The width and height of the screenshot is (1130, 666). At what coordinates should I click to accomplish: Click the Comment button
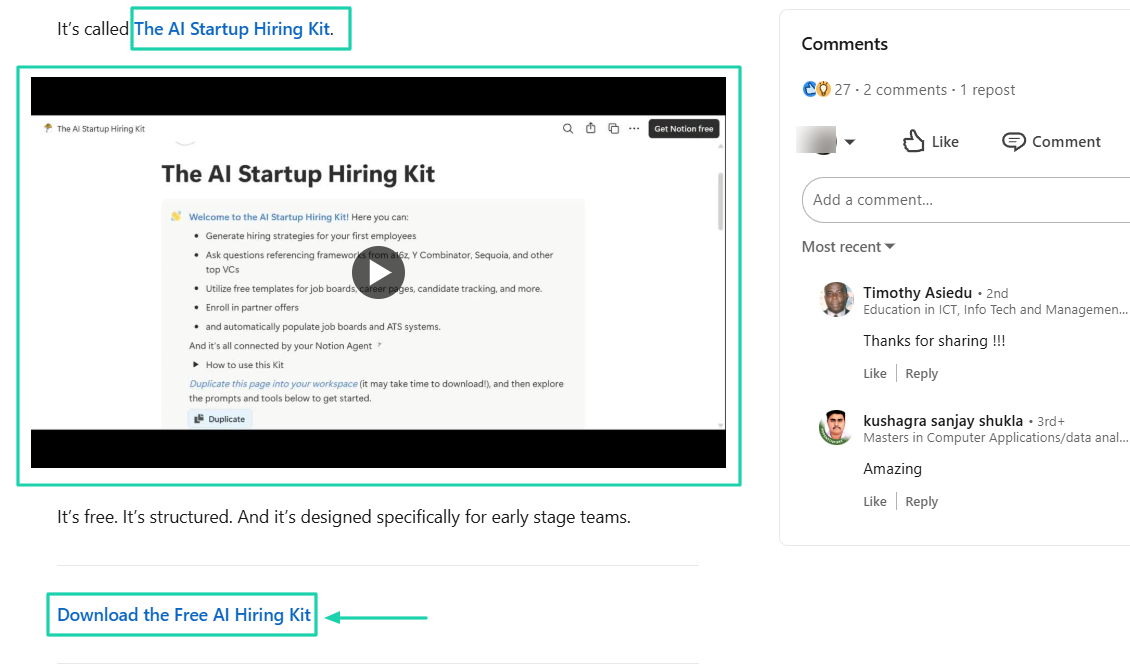1051,141
